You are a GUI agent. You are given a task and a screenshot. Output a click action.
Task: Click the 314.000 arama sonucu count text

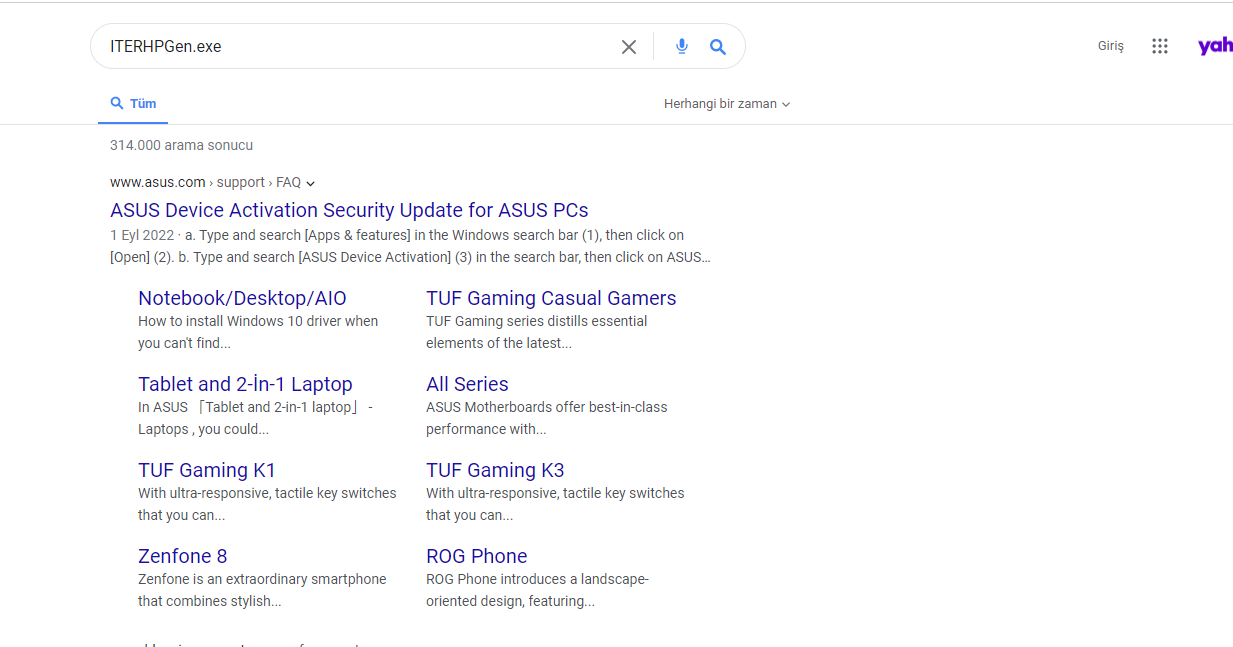pos(181,145)
